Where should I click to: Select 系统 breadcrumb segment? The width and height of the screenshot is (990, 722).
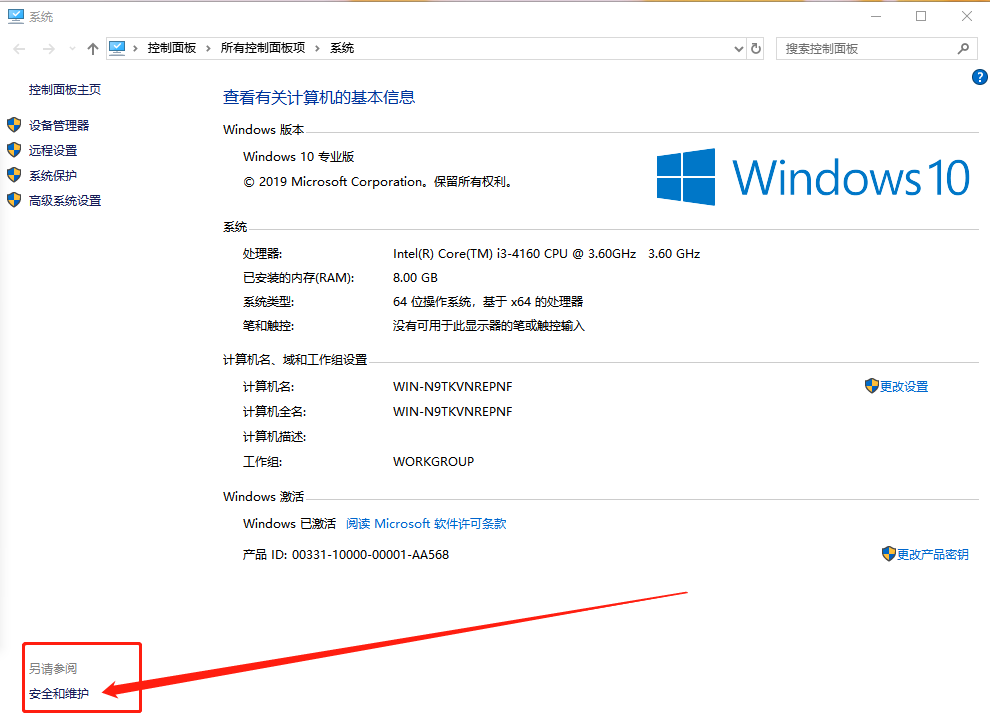click(342, 48)
